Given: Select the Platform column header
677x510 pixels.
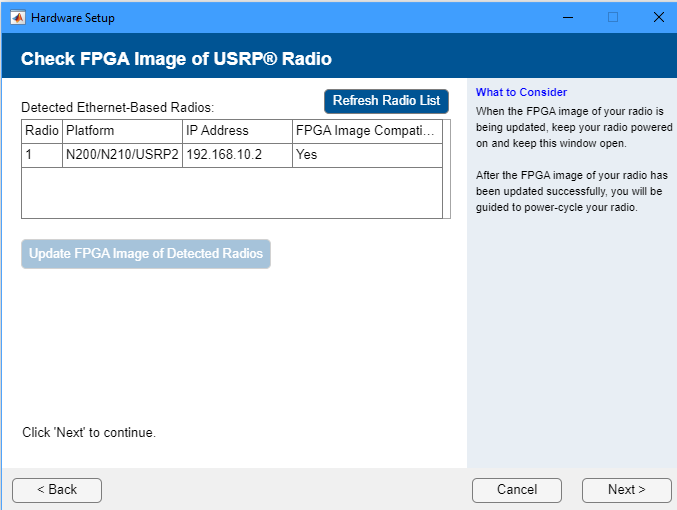Looking at the screenshot, I should (122, 131).
